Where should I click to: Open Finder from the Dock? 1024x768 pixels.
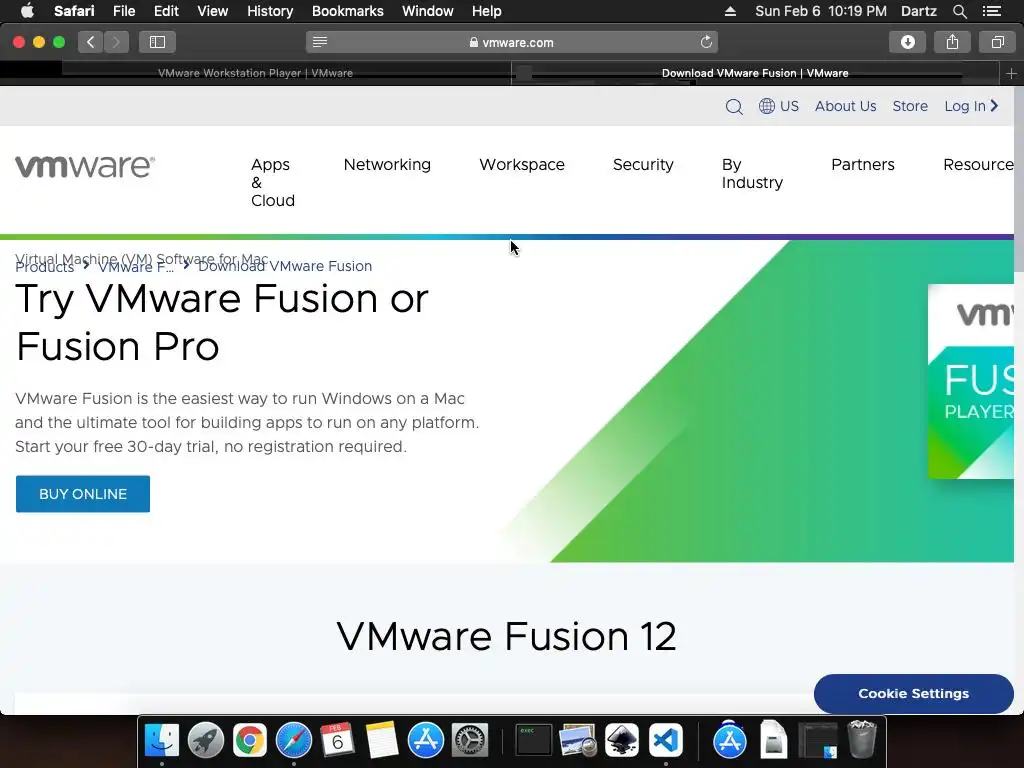click(x=161, y=741)
